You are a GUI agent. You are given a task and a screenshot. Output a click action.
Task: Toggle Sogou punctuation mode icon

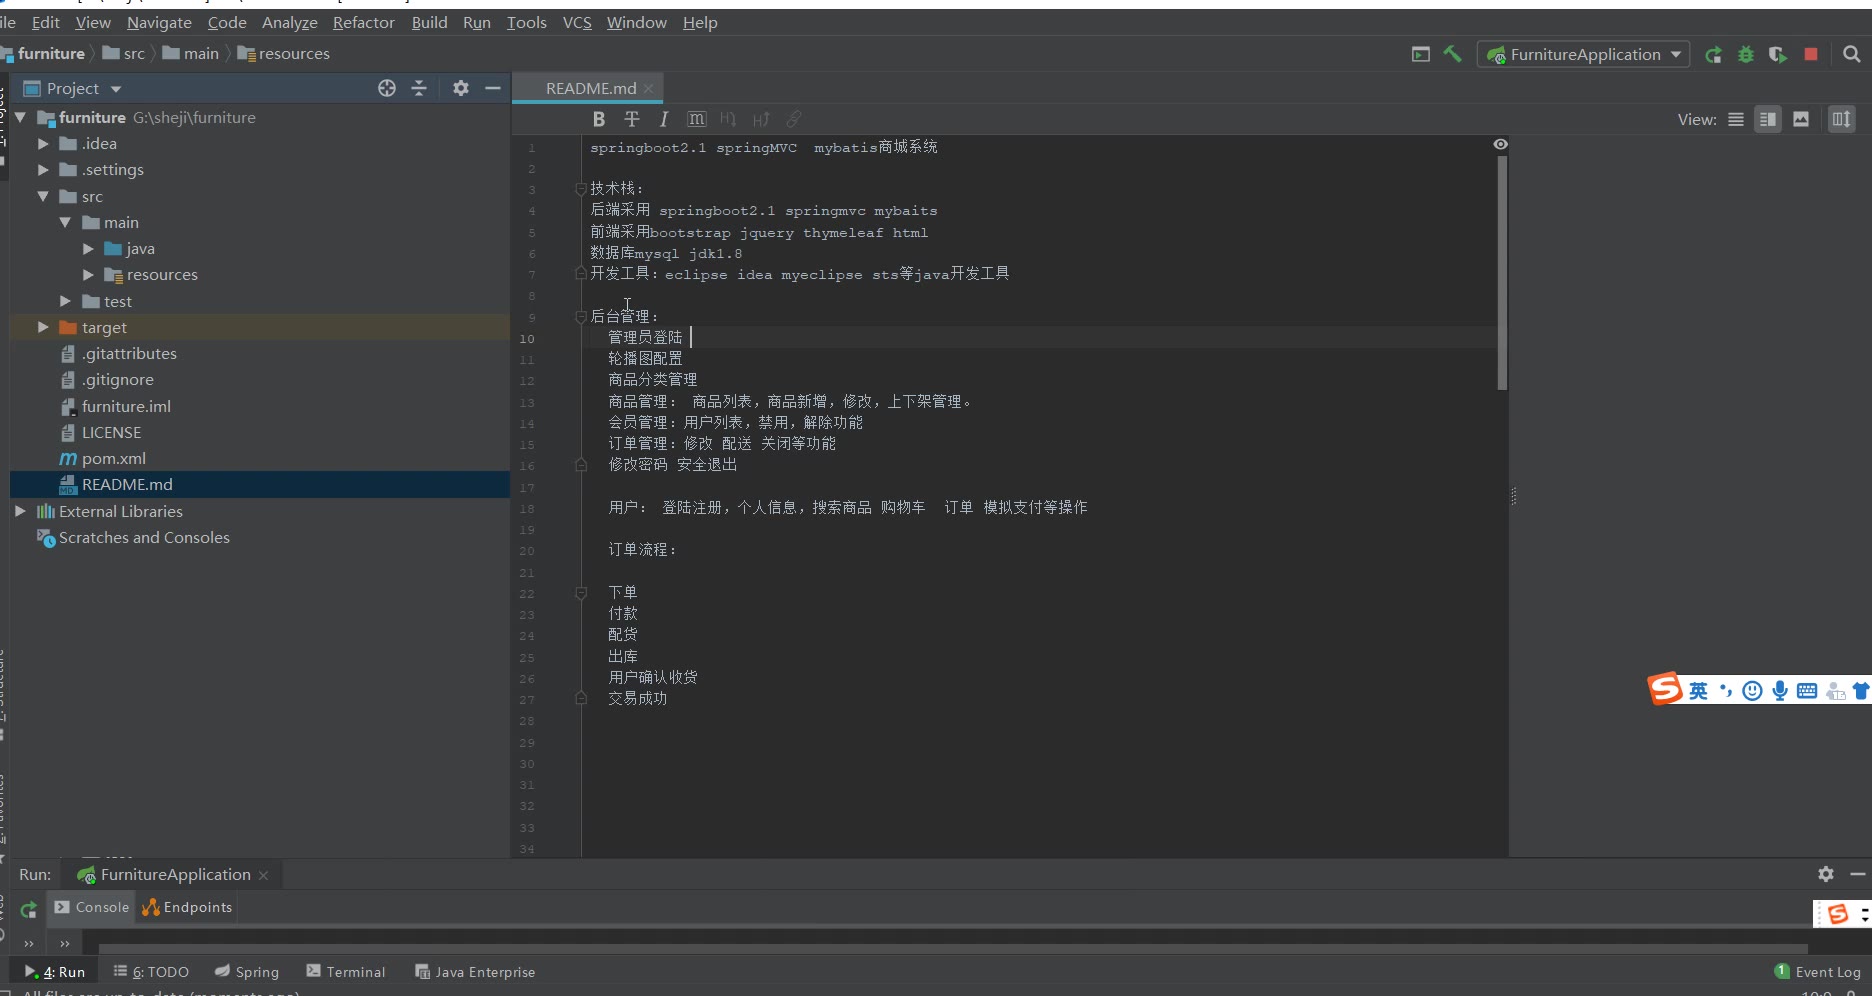coord(1726,691)
